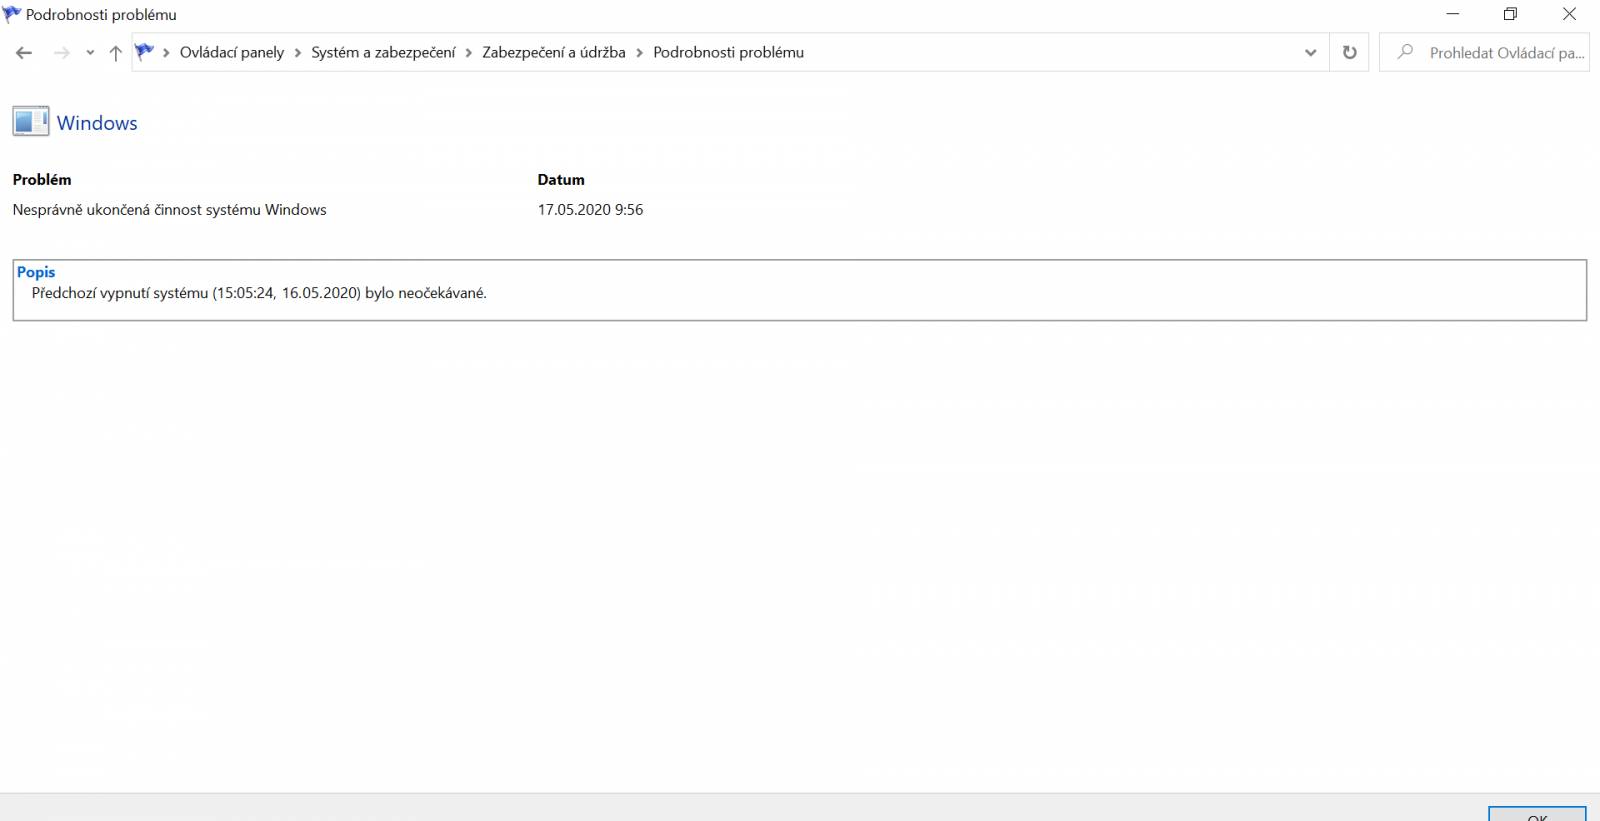Navigate to Systém a zabezpečení breadcrumb
Screen dimensions: 1600x821
[x=383, y=52]
